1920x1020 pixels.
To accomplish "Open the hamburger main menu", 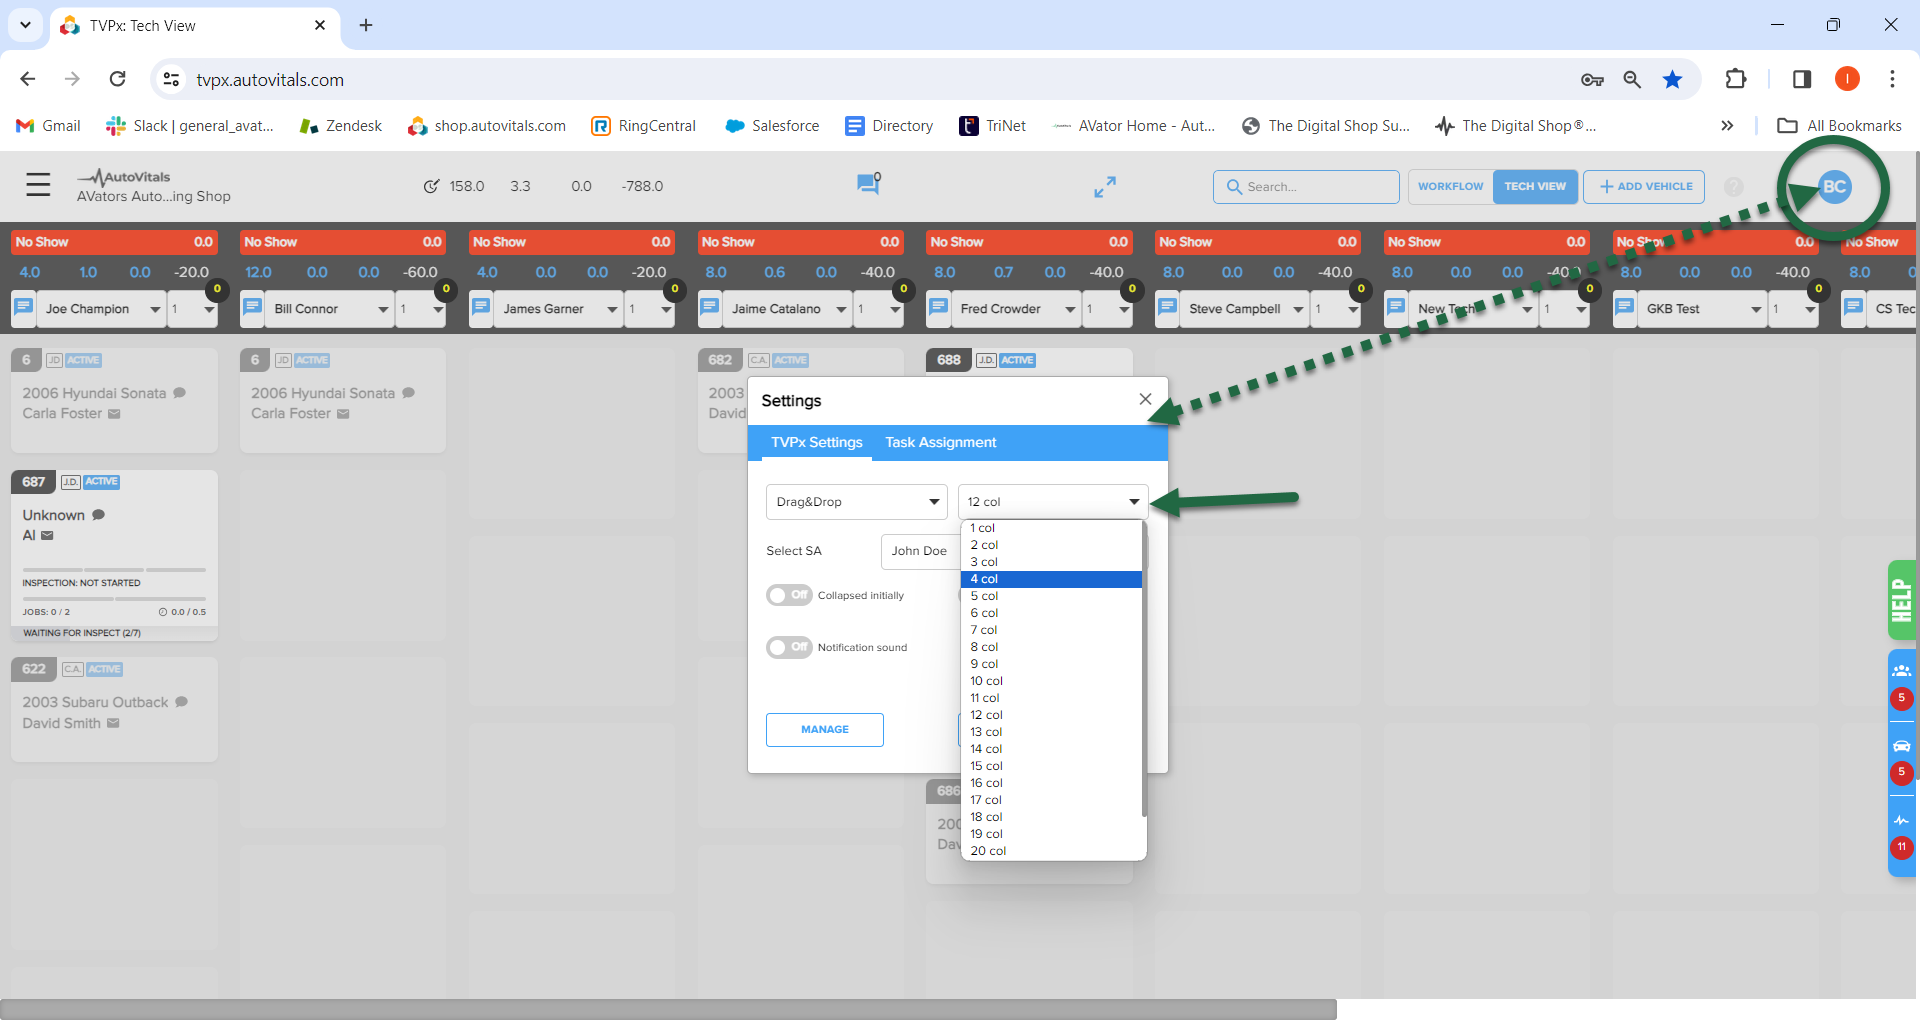I will click(38, 185).
